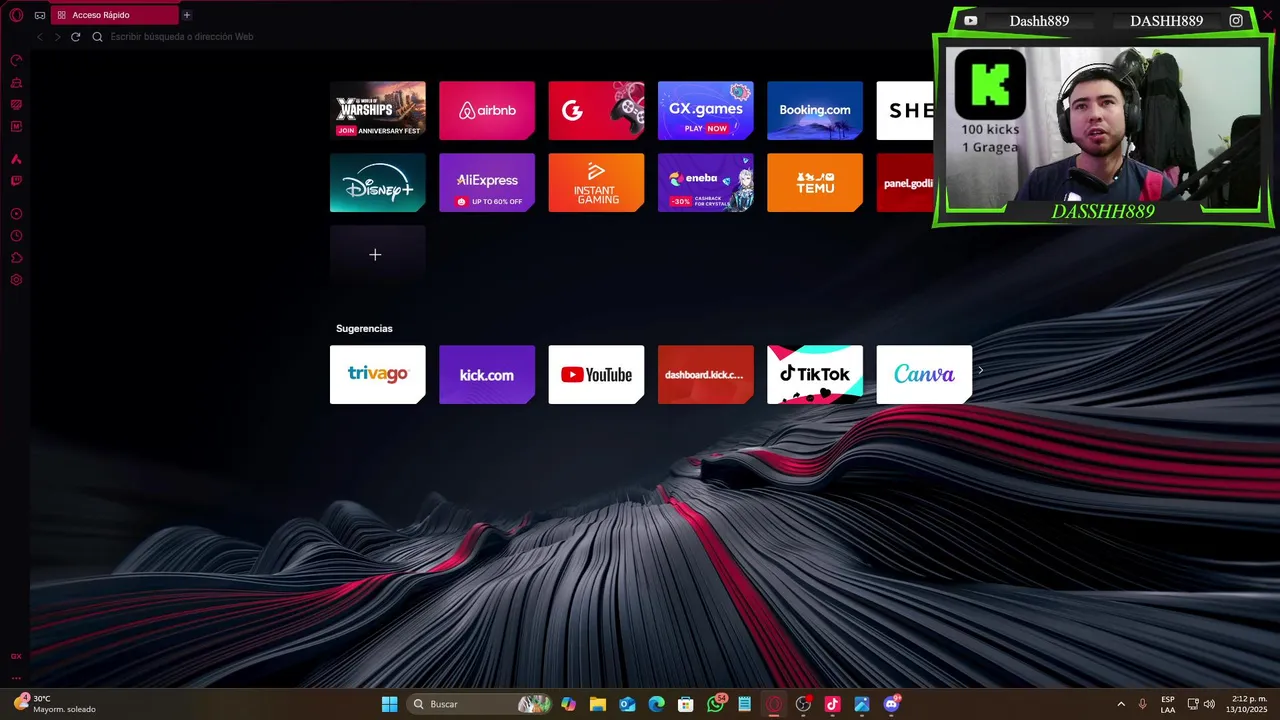This screenshot has height=720, width=1280.
Task: Open the Opera GX main menu logo
Action: pos(16,15)
